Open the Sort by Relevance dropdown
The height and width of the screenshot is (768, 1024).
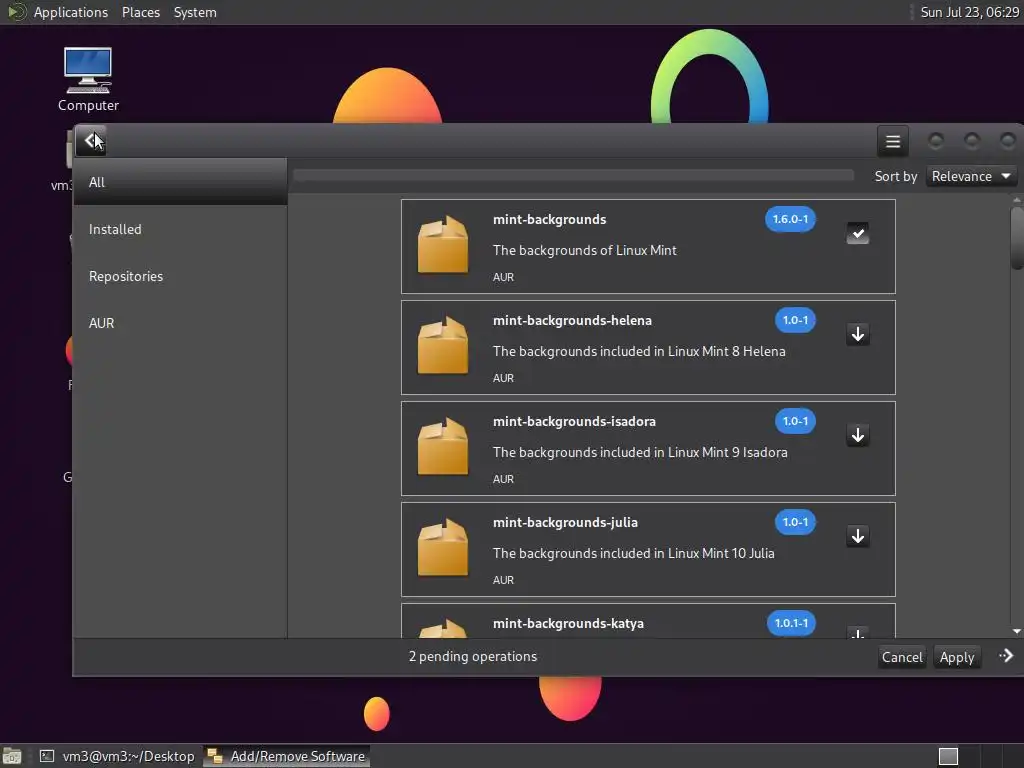click(x=971, y=176)
